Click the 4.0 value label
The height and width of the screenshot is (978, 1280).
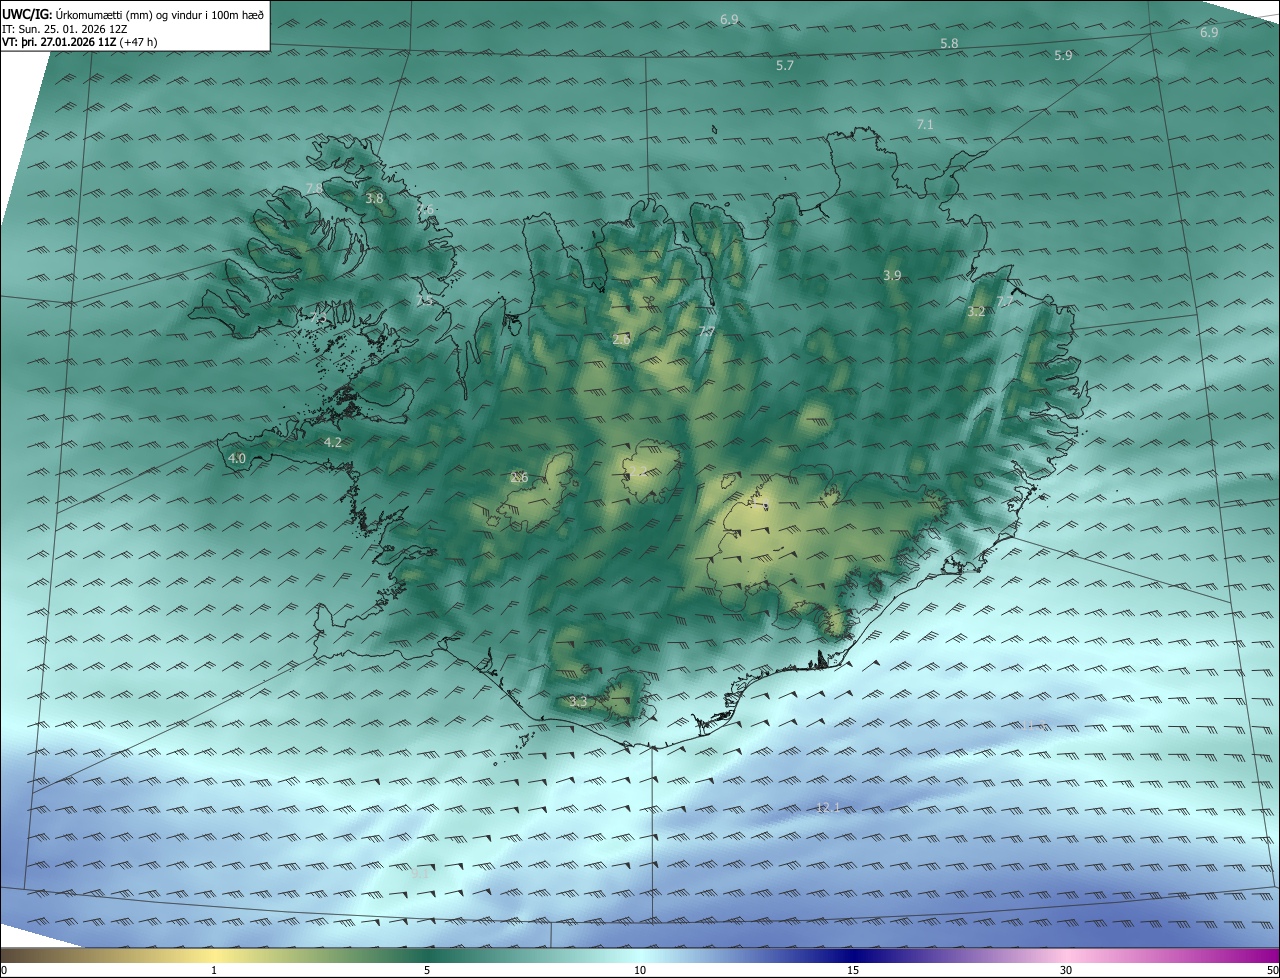(237, 458)
